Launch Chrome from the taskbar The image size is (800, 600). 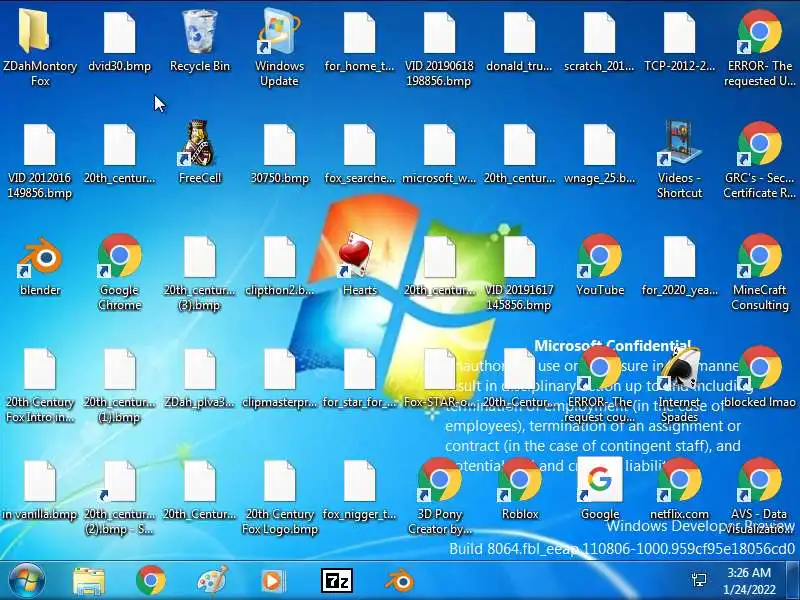pyautogui.click(x=151, y=581)
